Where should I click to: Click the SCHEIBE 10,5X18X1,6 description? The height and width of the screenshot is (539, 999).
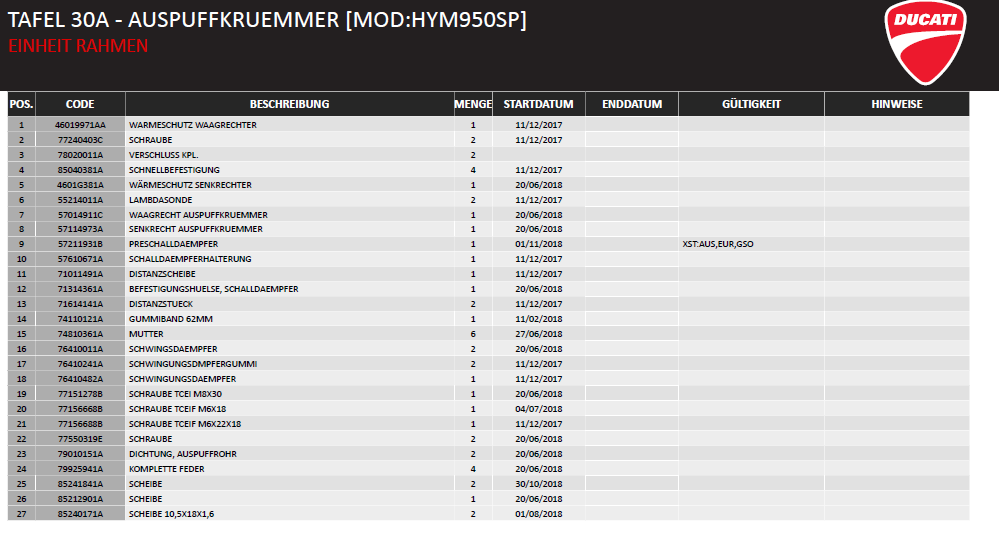click(x=171, y=514)
